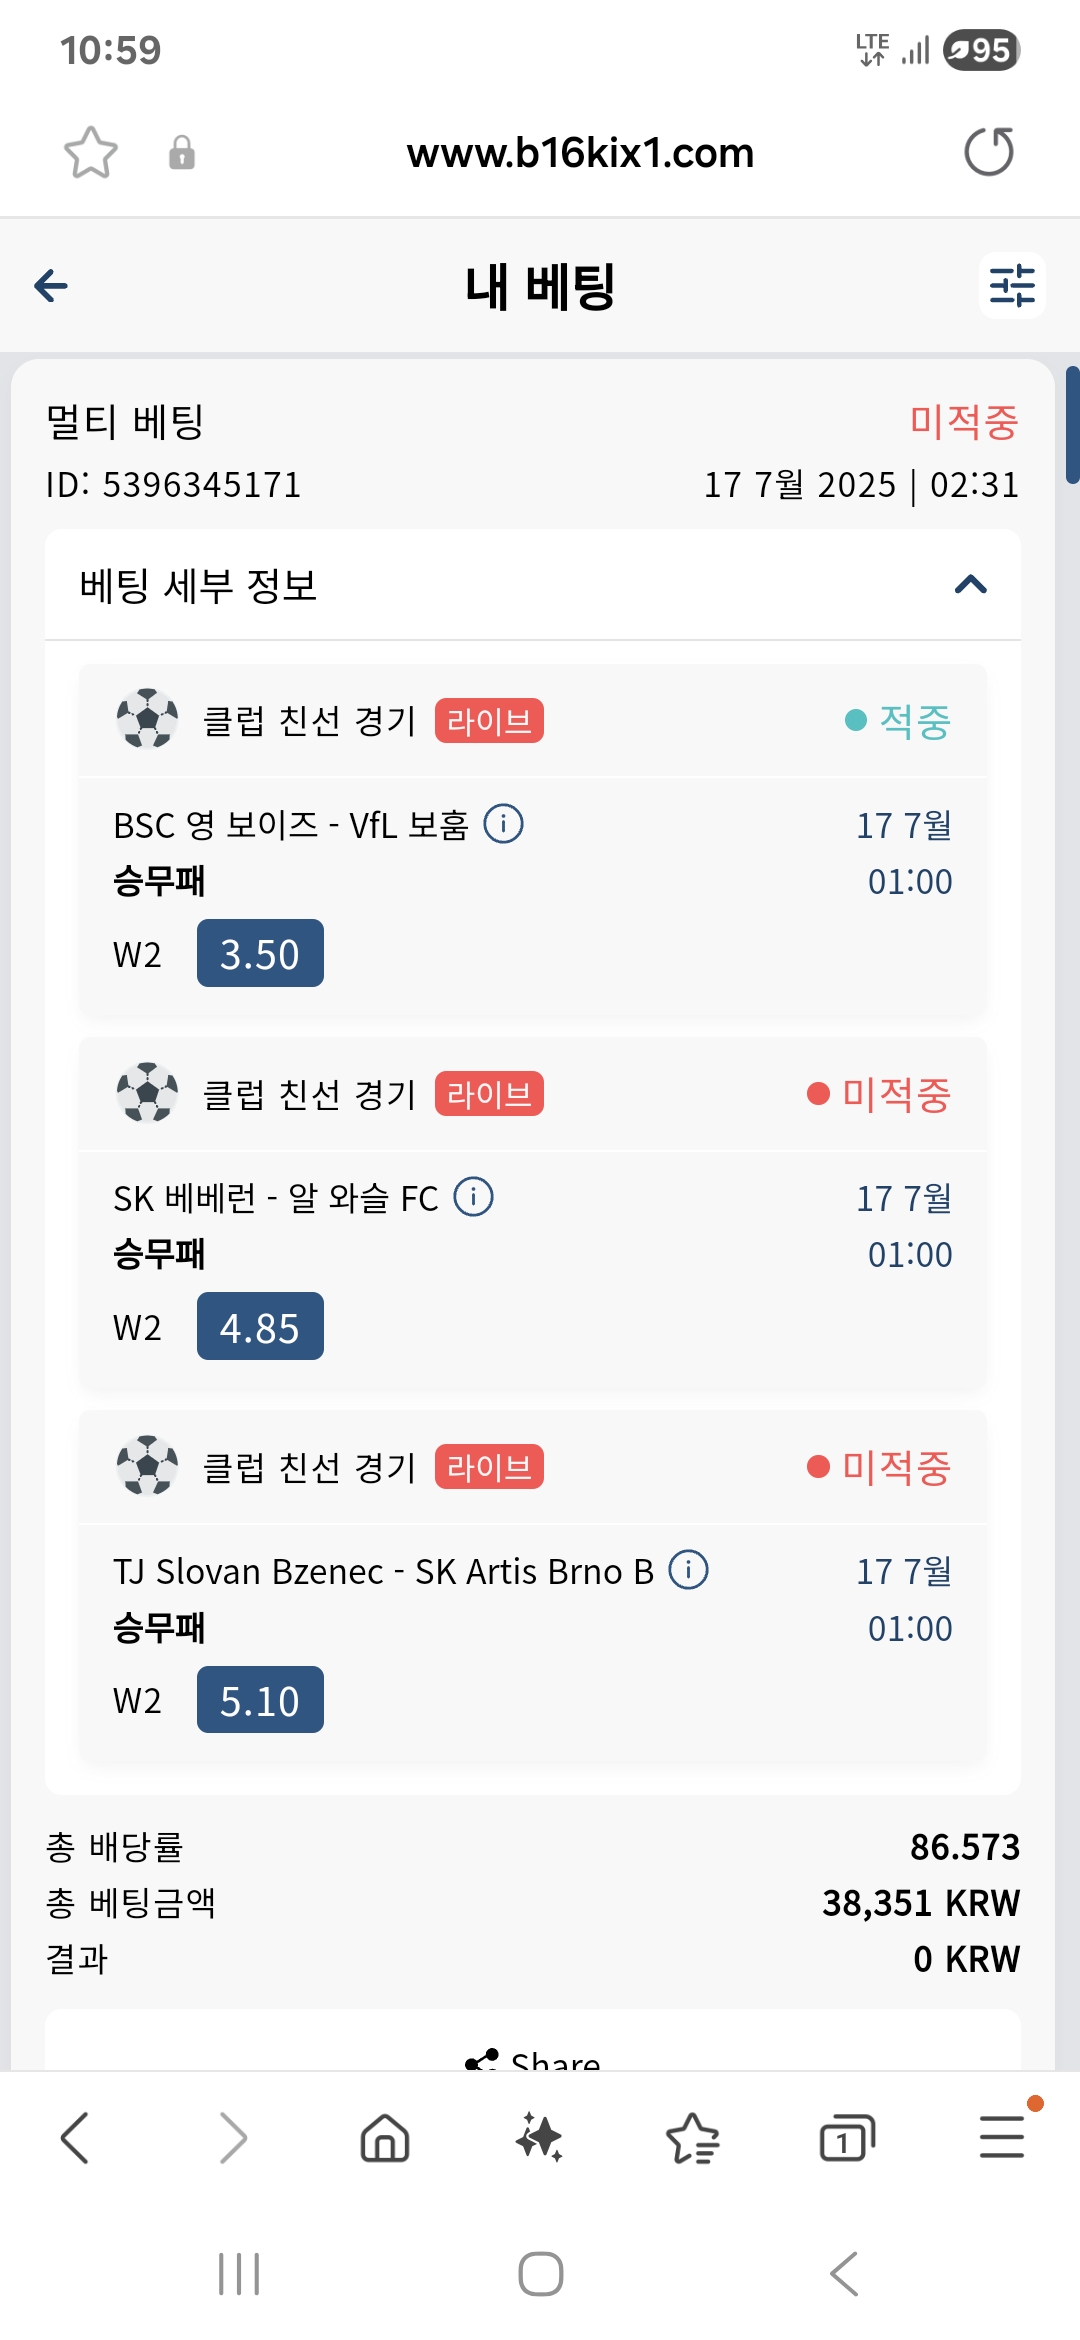Reload the page with refresh icon
The width and height of the screenshot is (1080, 2340).
[989, 152]
